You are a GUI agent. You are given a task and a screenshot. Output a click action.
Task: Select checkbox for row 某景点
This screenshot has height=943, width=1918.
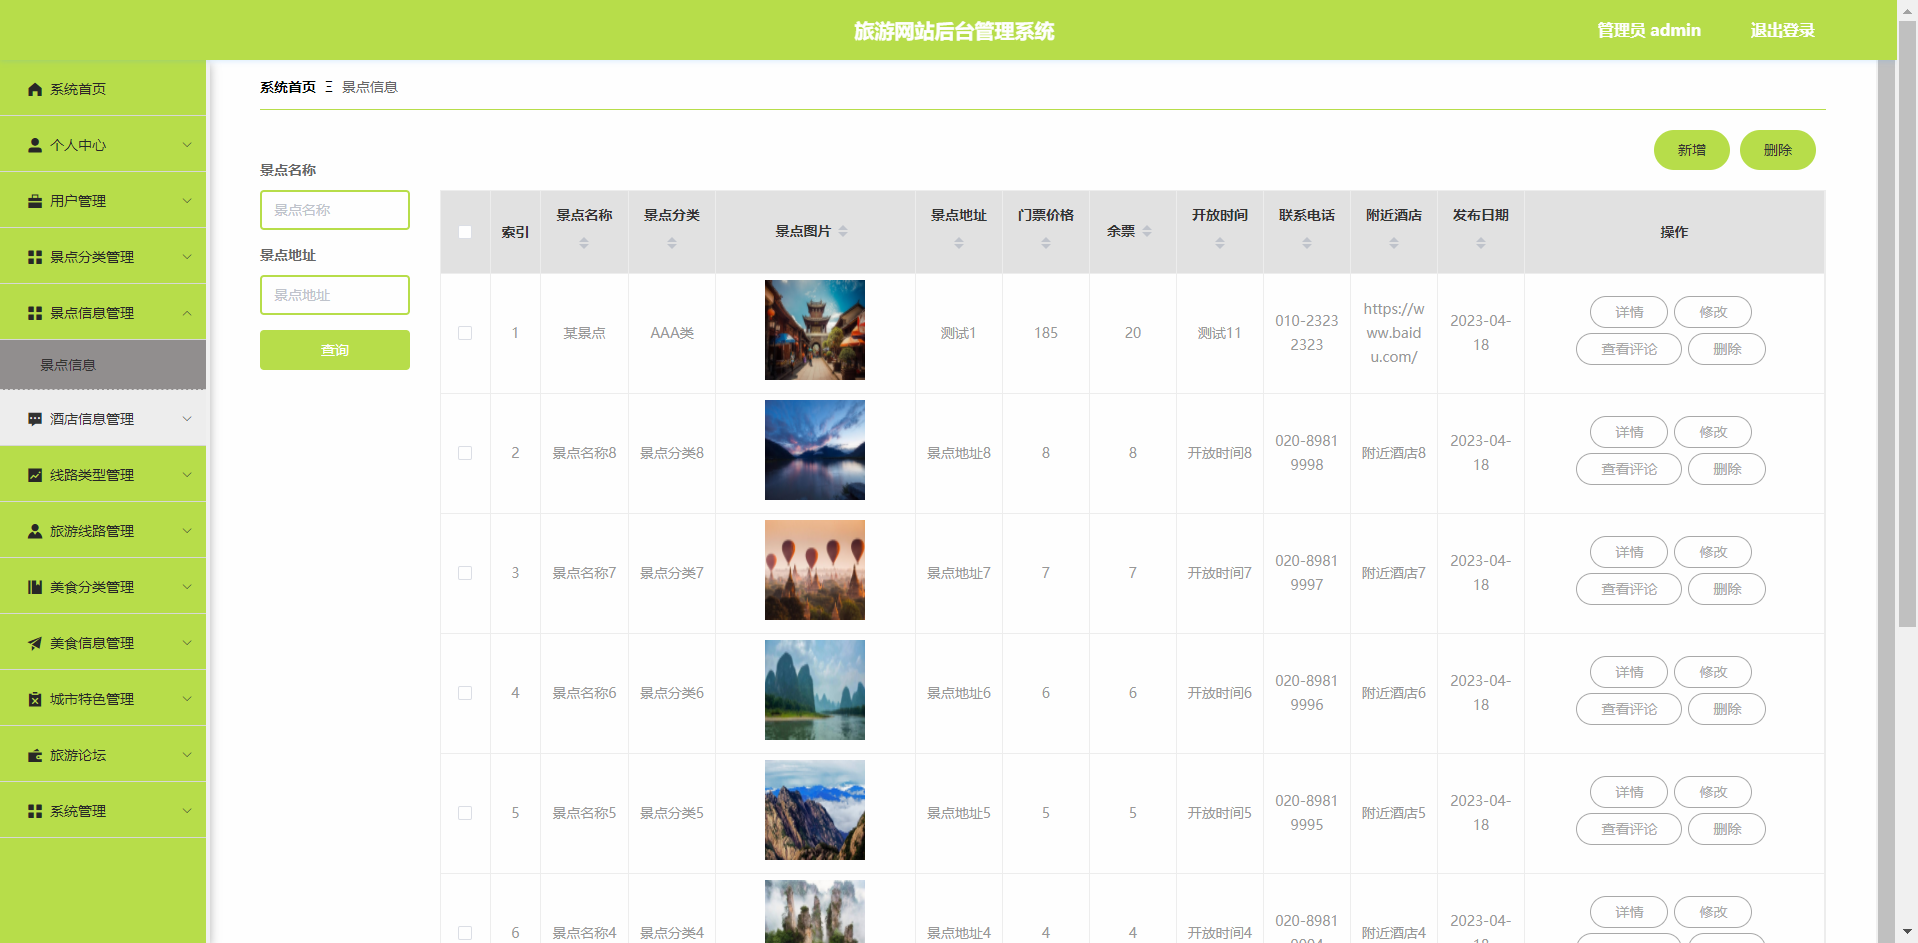point(465,333)
